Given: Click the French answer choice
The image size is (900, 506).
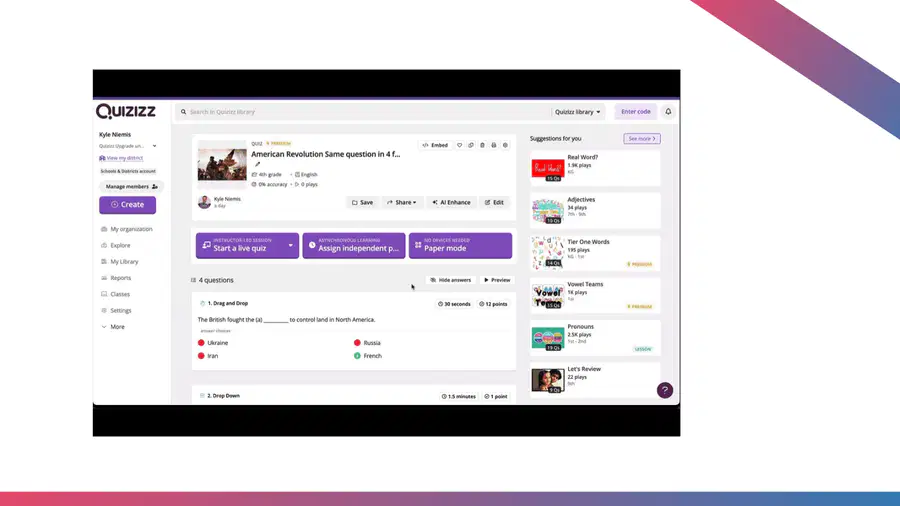Looking at the screenshot, I should pos(367,356).
